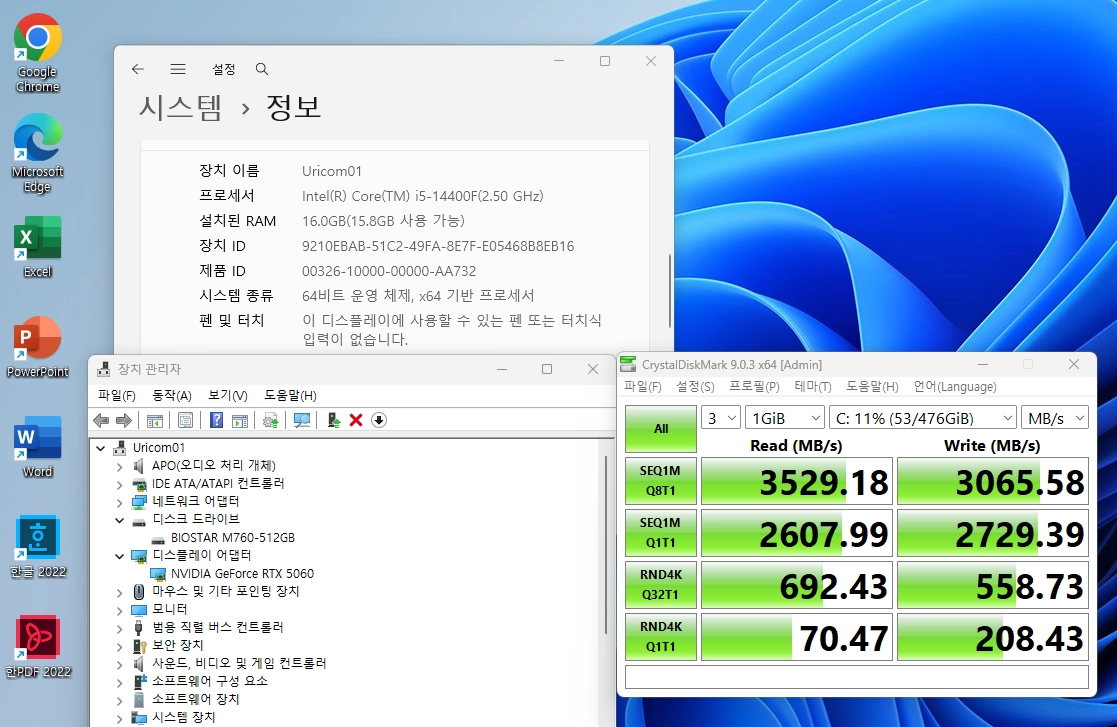The image size is (1117, 727).
Task: Click SEQ1M Q8T1 read value 3529.18
Action: coord(796,481)
